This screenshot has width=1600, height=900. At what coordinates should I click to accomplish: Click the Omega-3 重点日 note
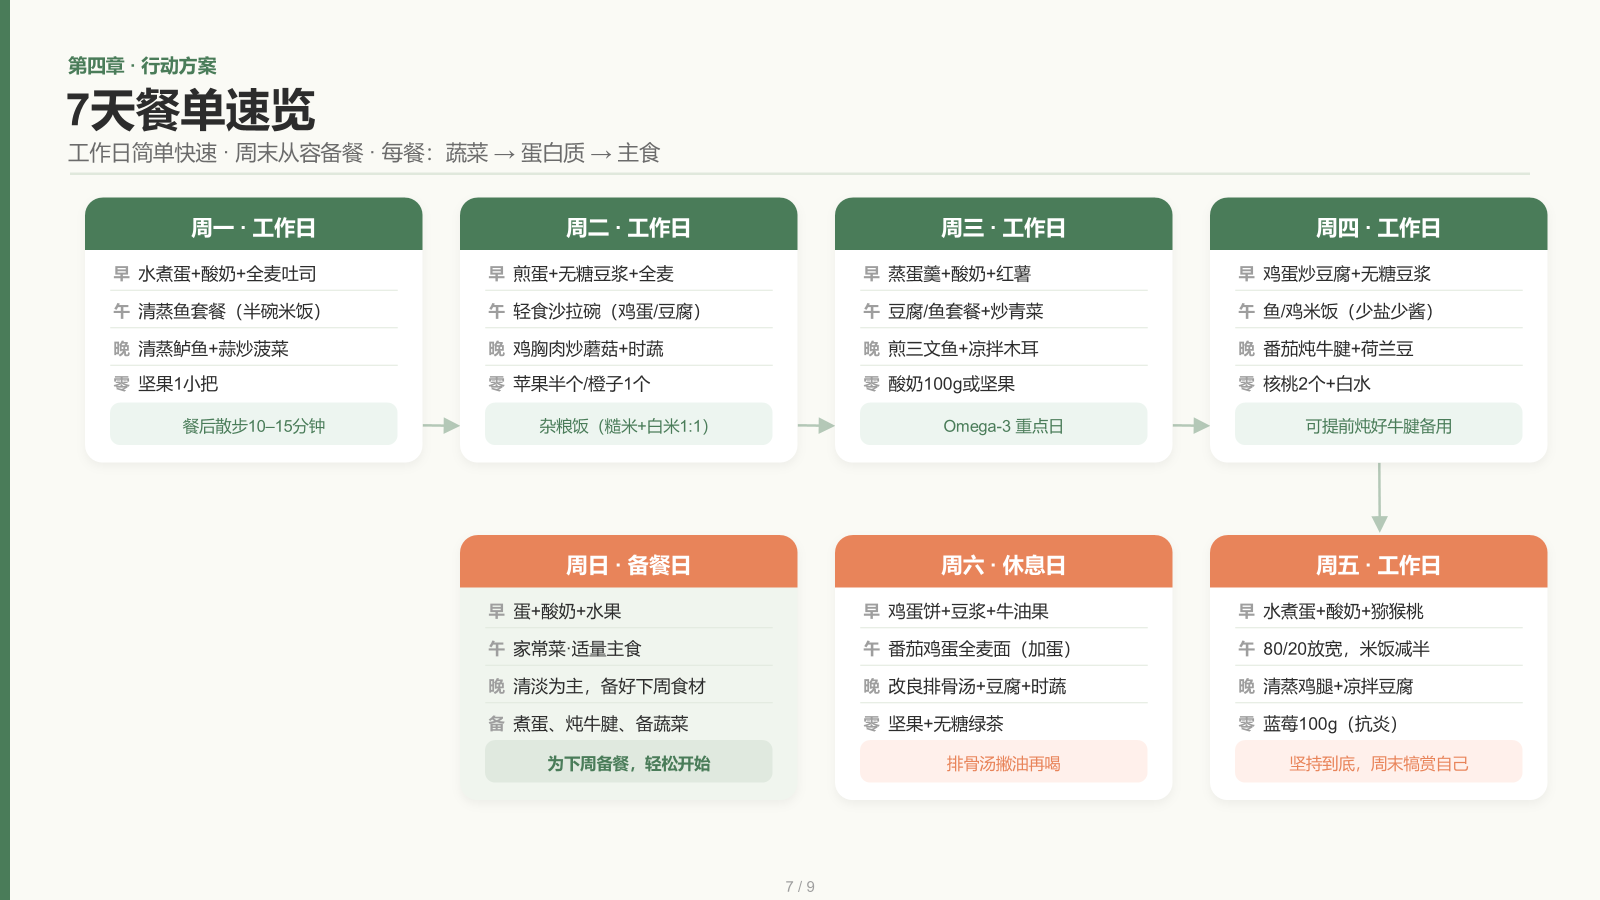point(1004,425)
